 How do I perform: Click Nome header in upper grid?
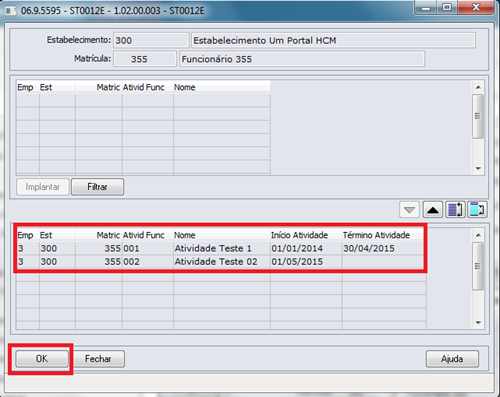[x=222, y=87]
